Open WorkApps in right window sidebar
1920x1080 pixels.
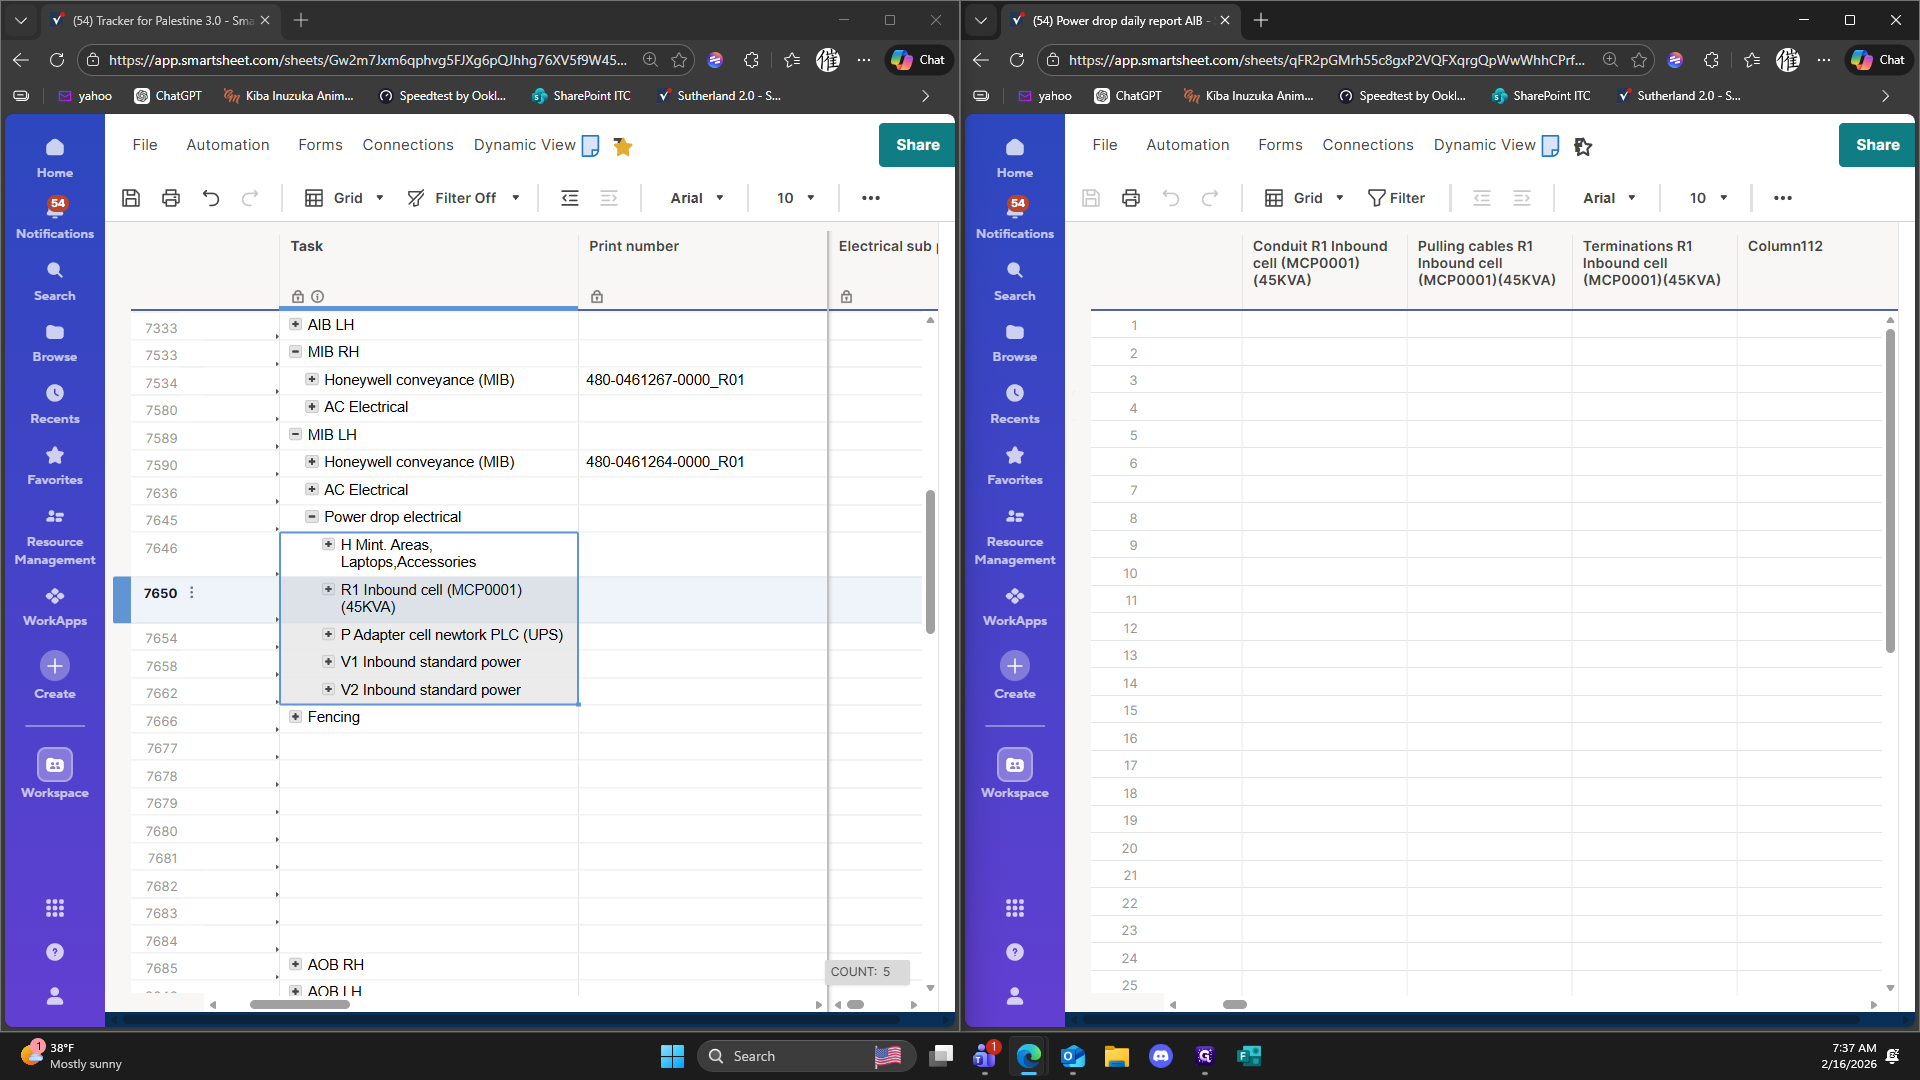pos(1015,606)
